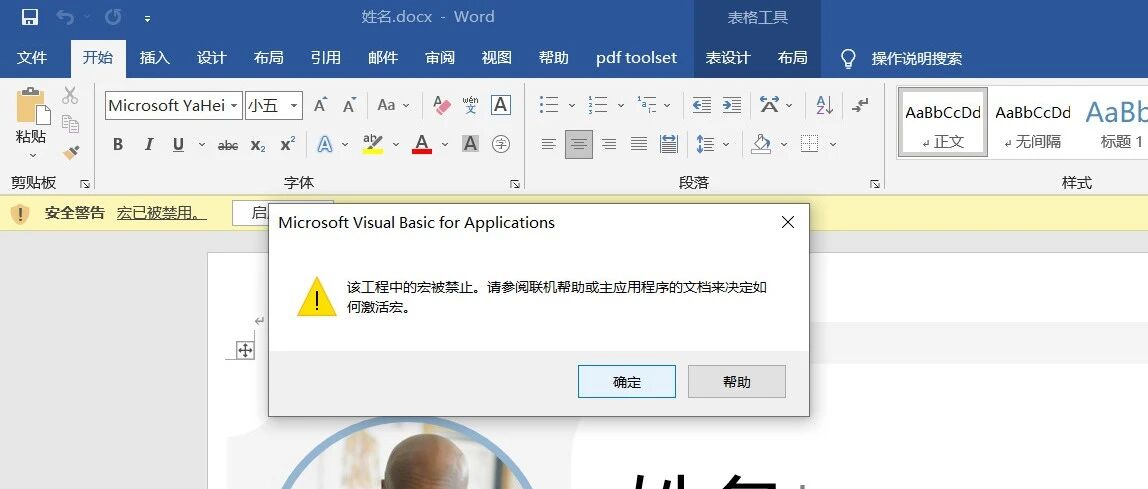Click the Save icon in quick access toolbar
1148x489 pixels.
pos(29,17)
